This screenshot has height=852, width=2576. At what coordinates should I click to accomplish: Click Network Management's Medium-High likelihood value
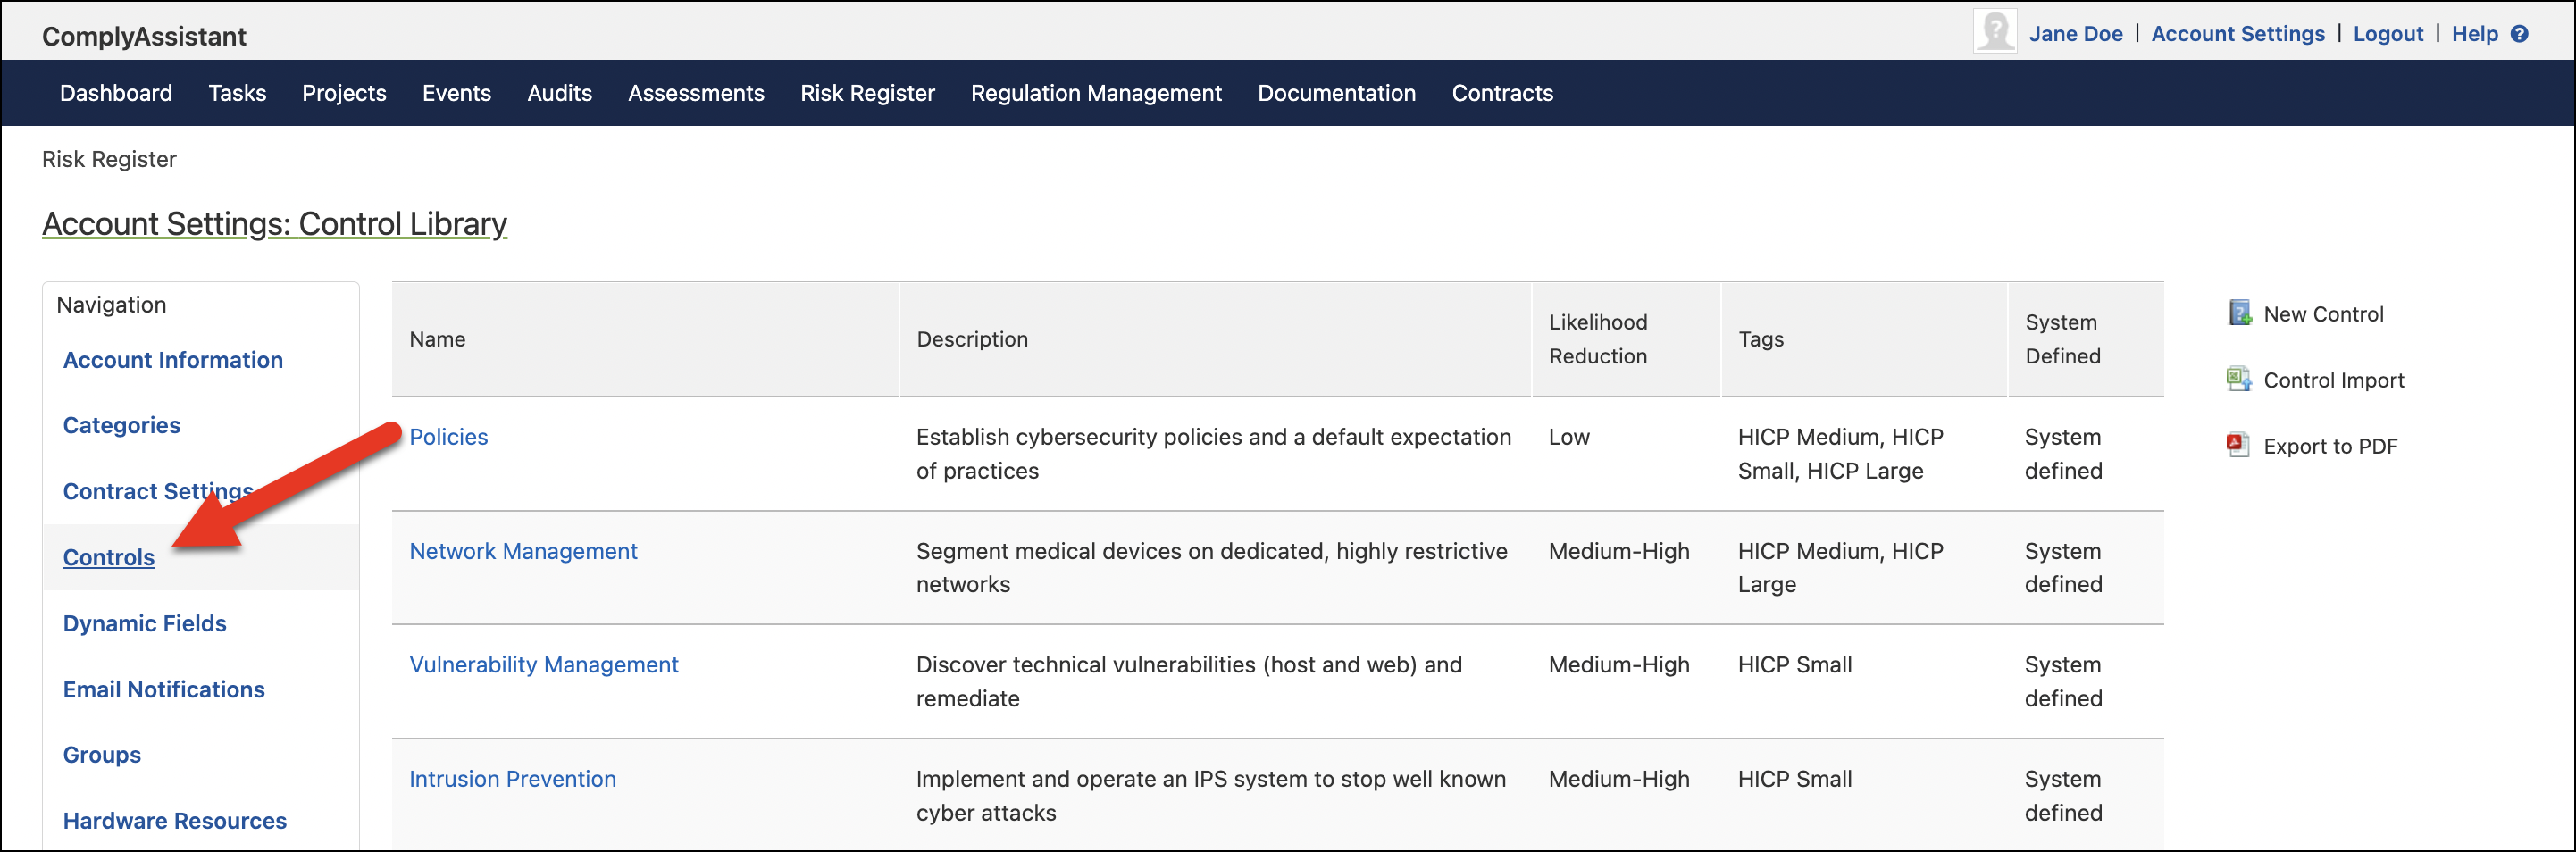(x=1619, y=551)
